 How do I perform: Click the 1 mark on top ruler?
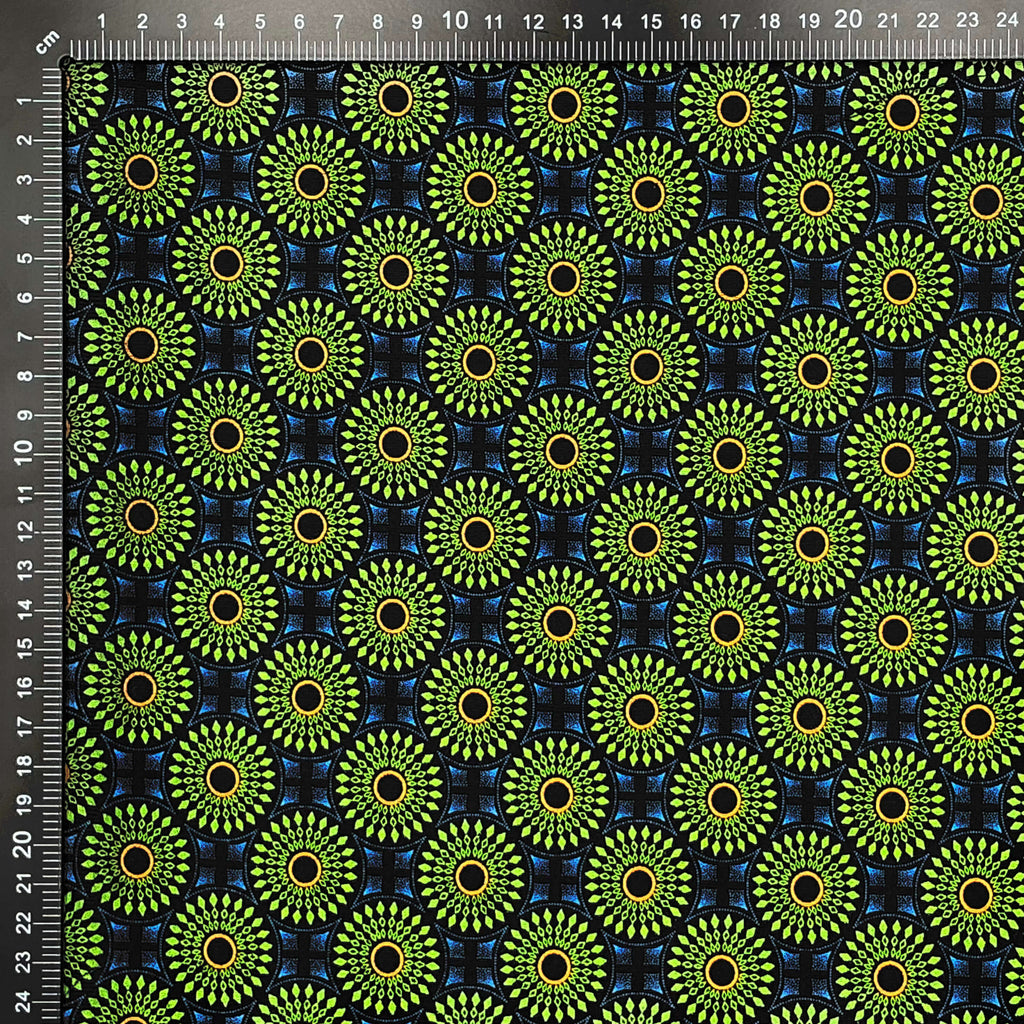(102, 22)
